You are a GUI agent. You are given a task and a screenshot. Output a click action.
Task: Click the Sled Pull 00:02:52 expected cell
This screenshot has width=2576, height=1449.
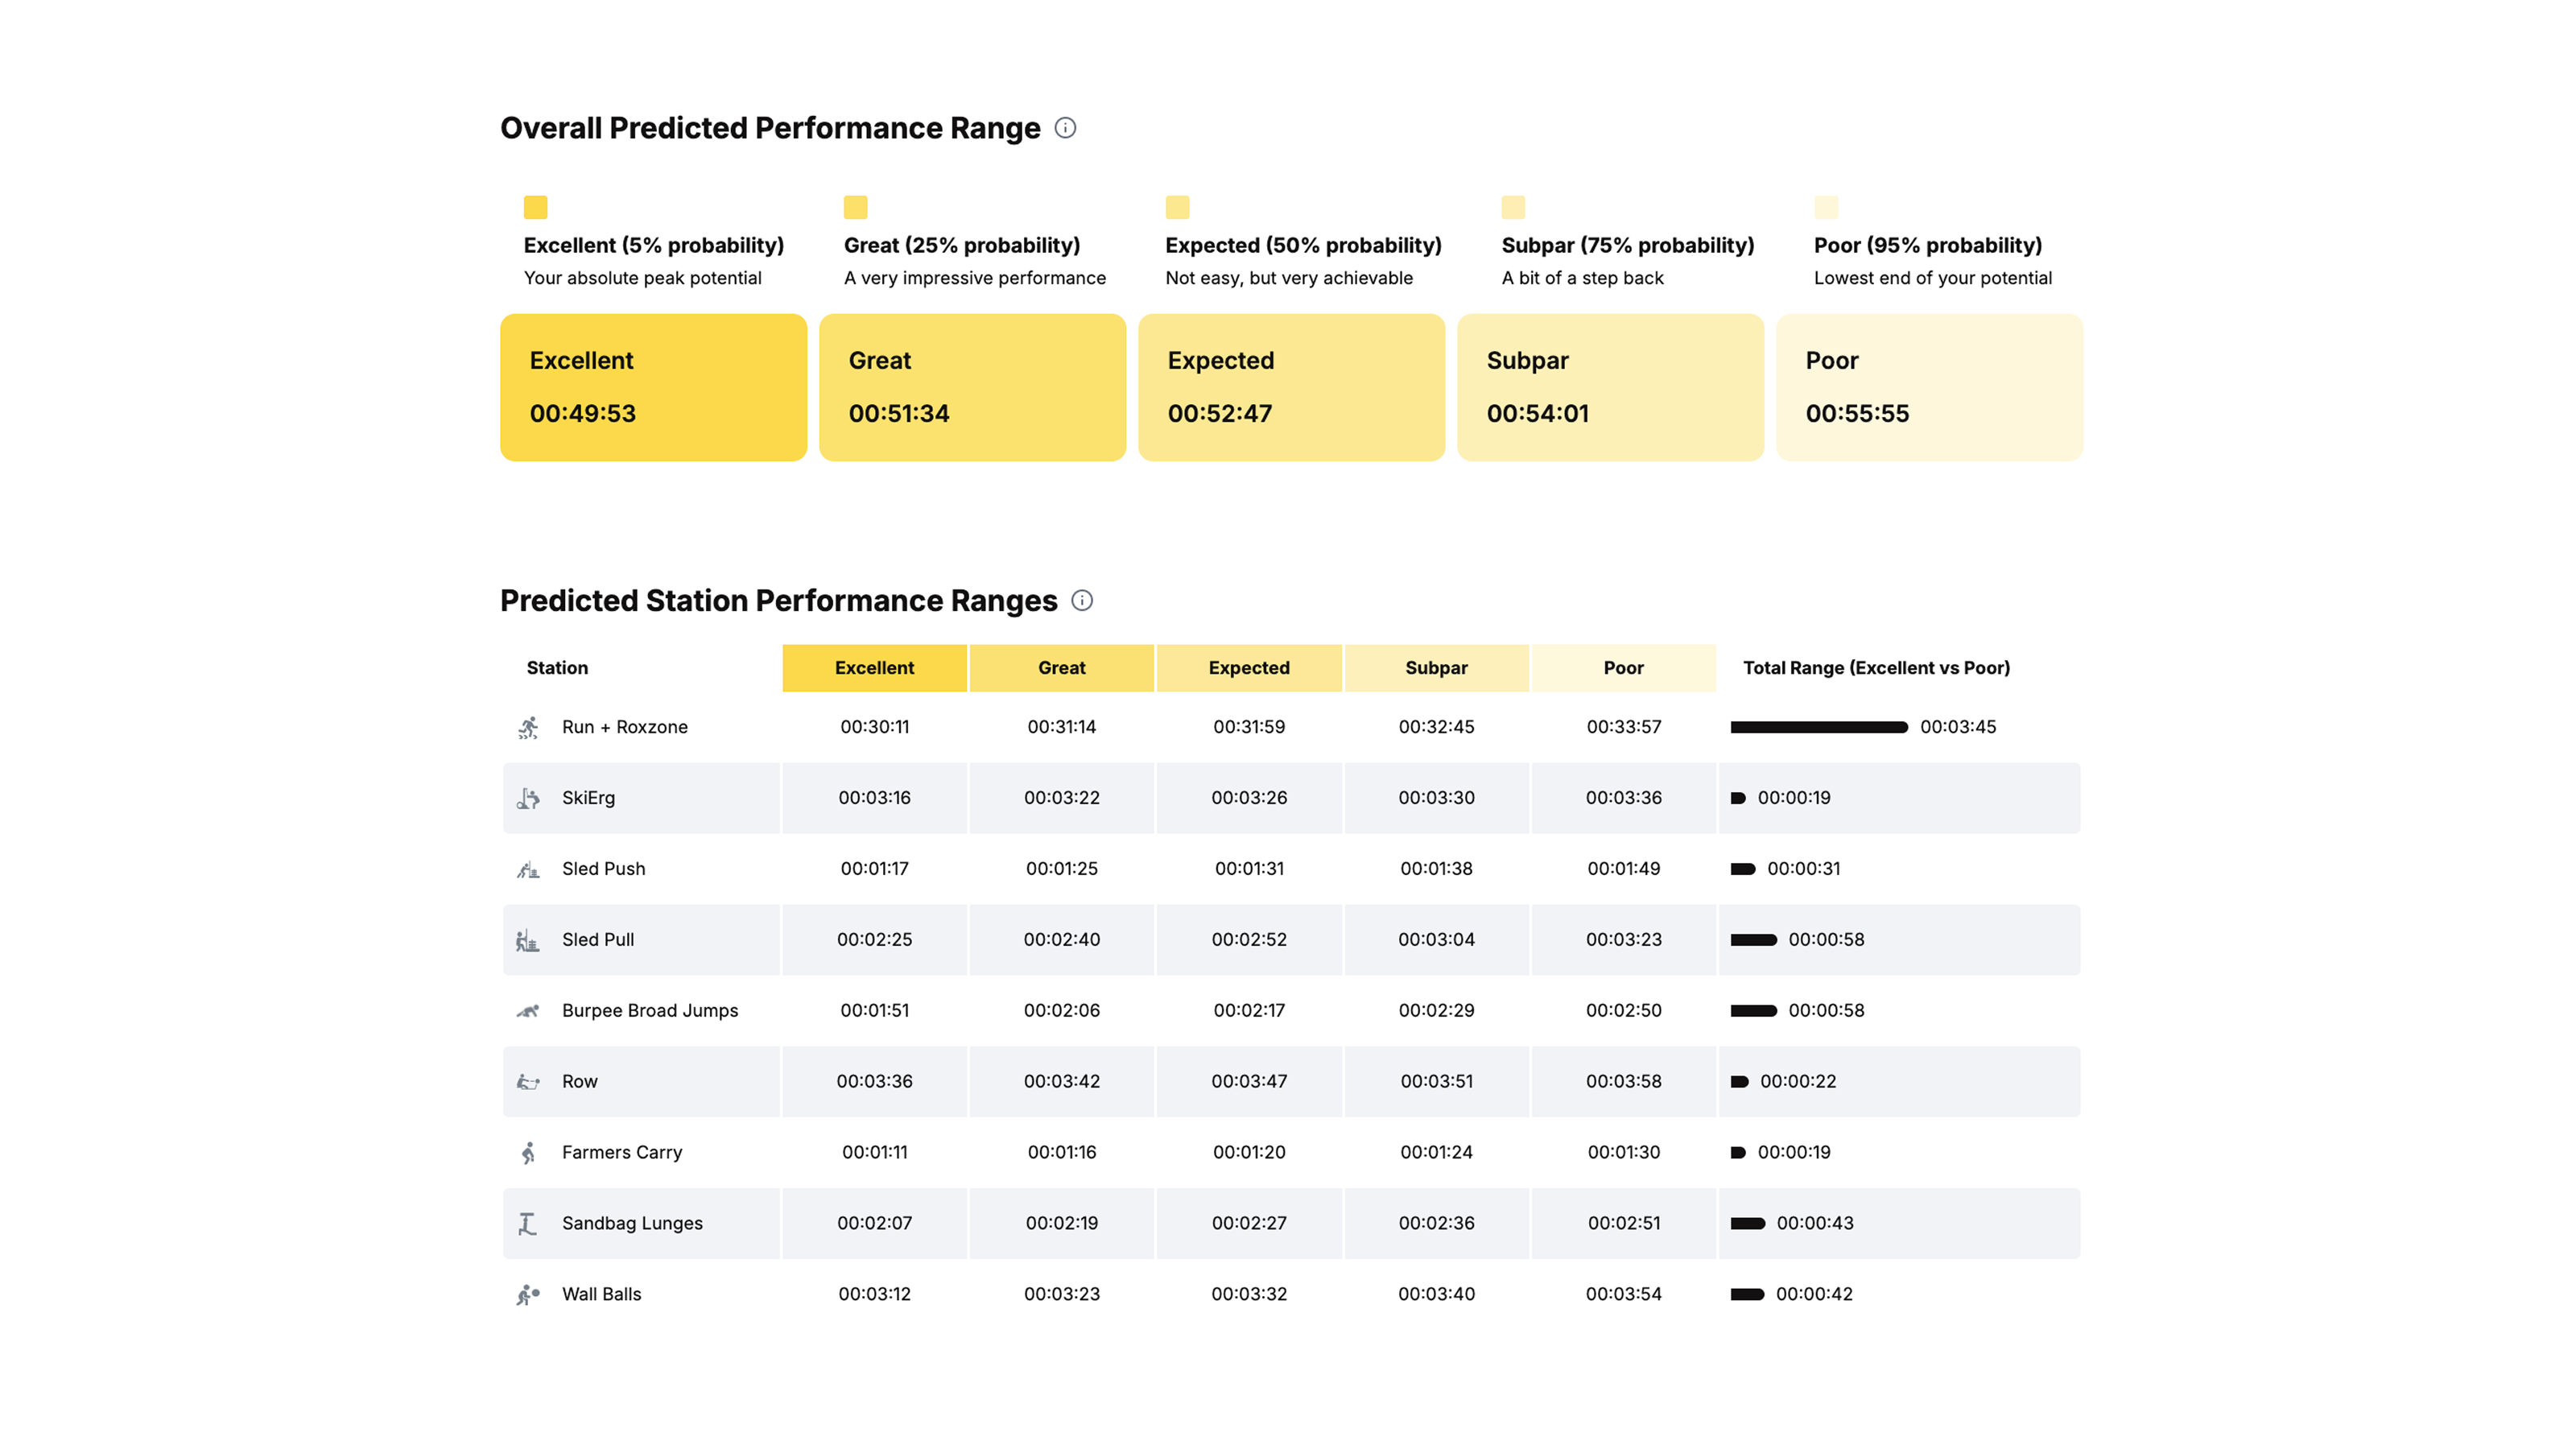pyautogui.click(x=1249, y=940)
